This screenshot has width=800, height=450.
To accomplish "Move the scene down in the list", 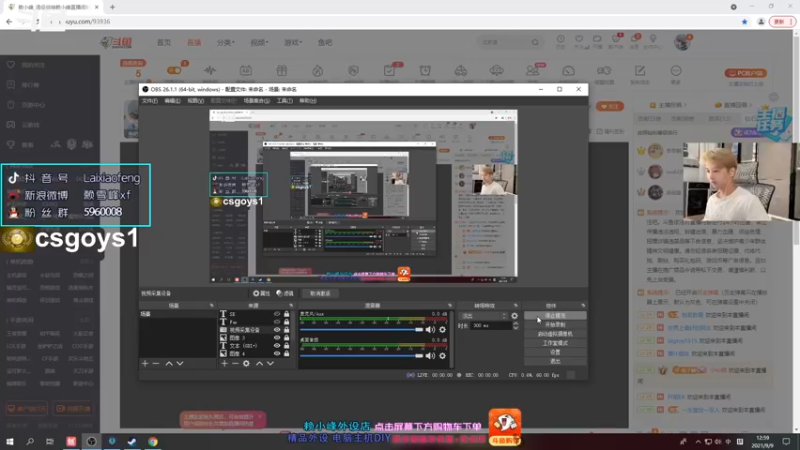I will point(180,363).
